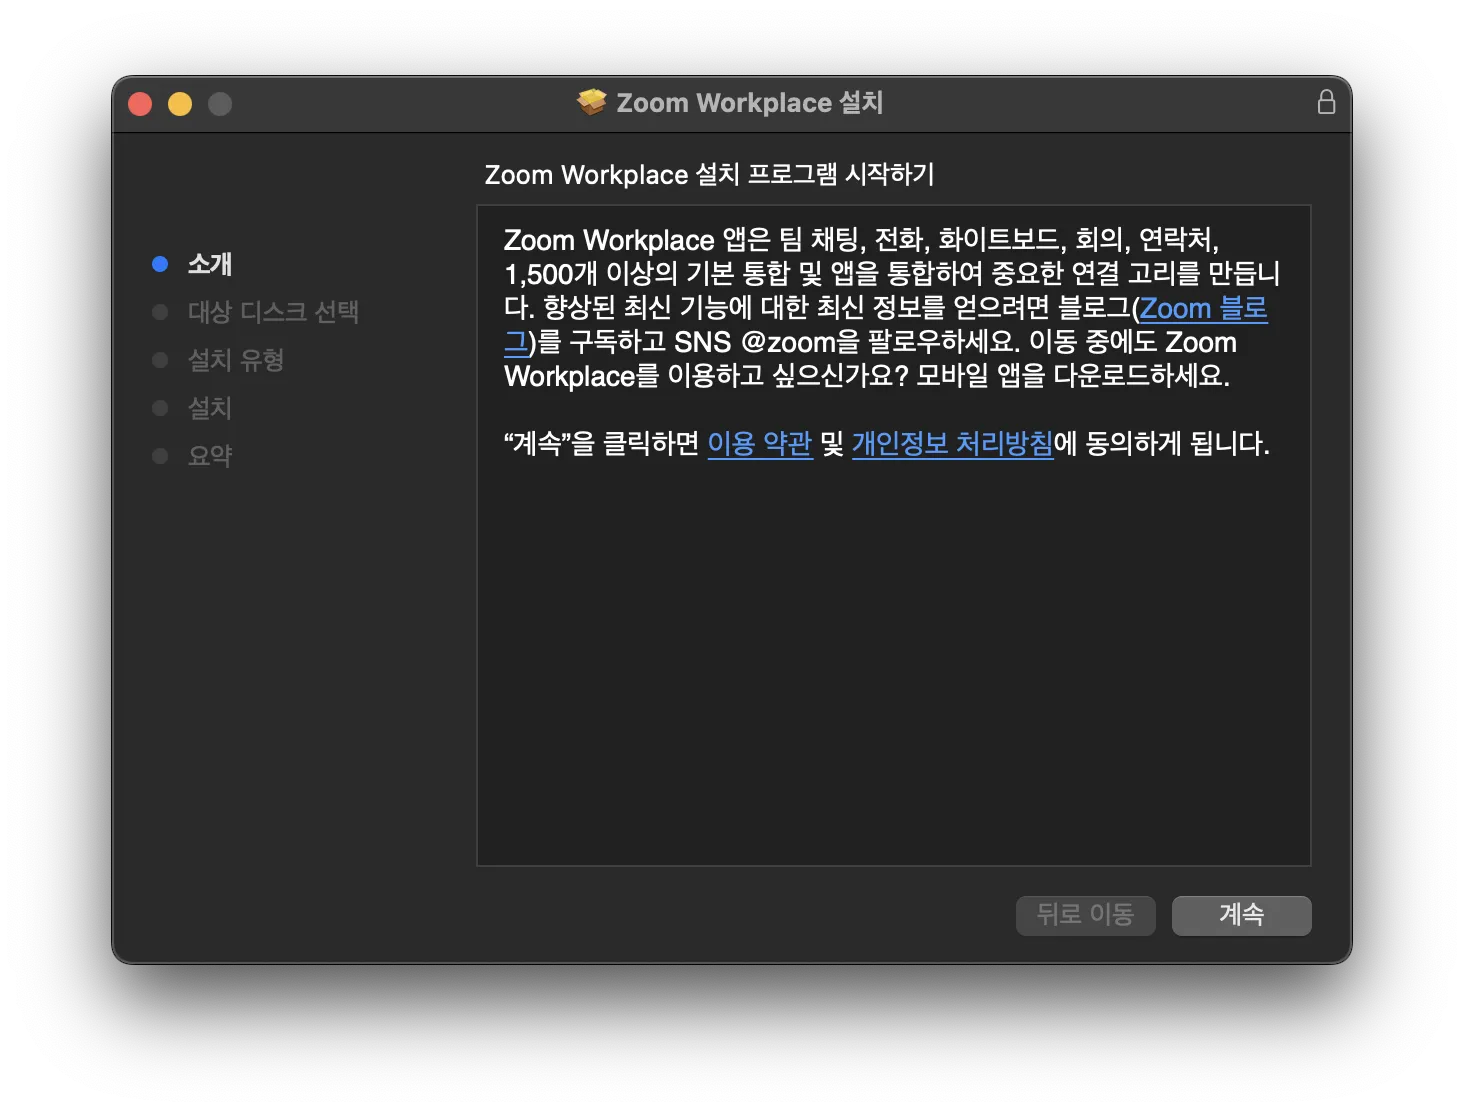Open the Zoom 블로그 link
This screenshot has width=1464, height=1112.
[1203, 308]
